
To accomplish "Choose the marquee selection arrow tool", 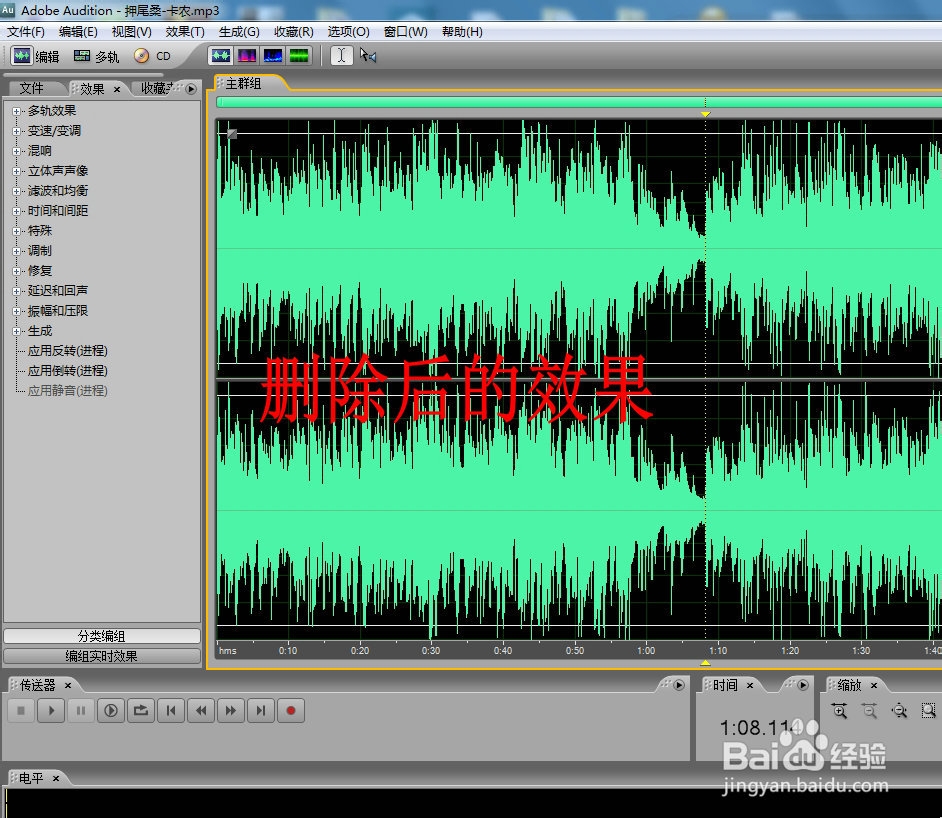I will [368, 55].
